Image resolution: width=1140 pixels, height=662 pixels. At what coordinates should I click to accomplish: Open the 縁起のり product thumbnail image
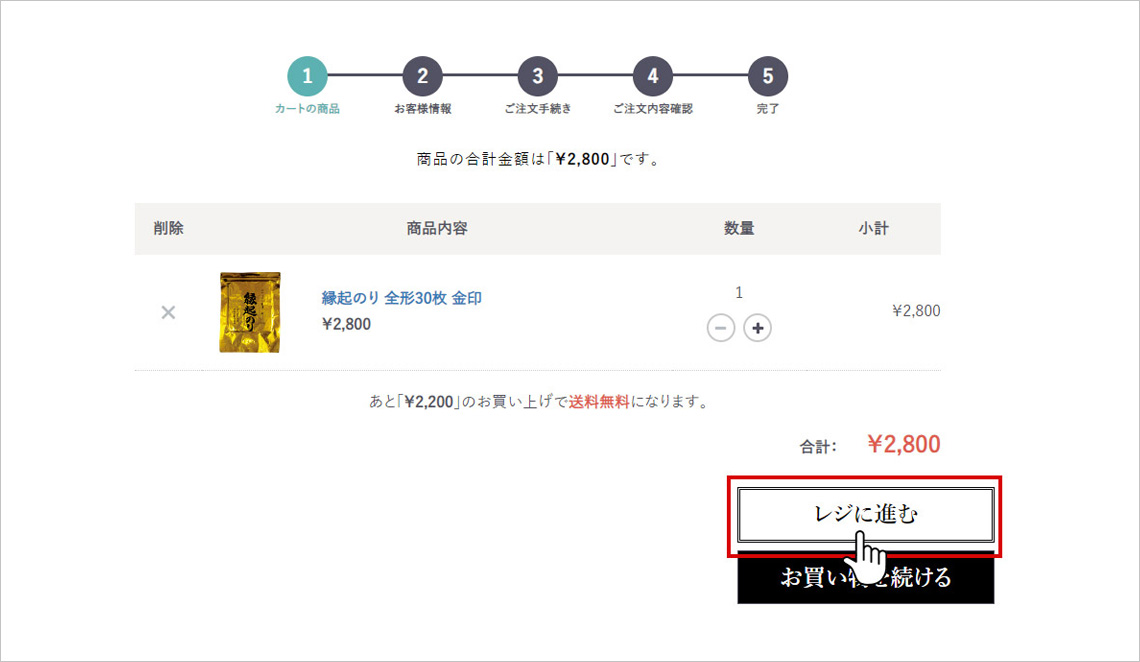tap(250, 312)
